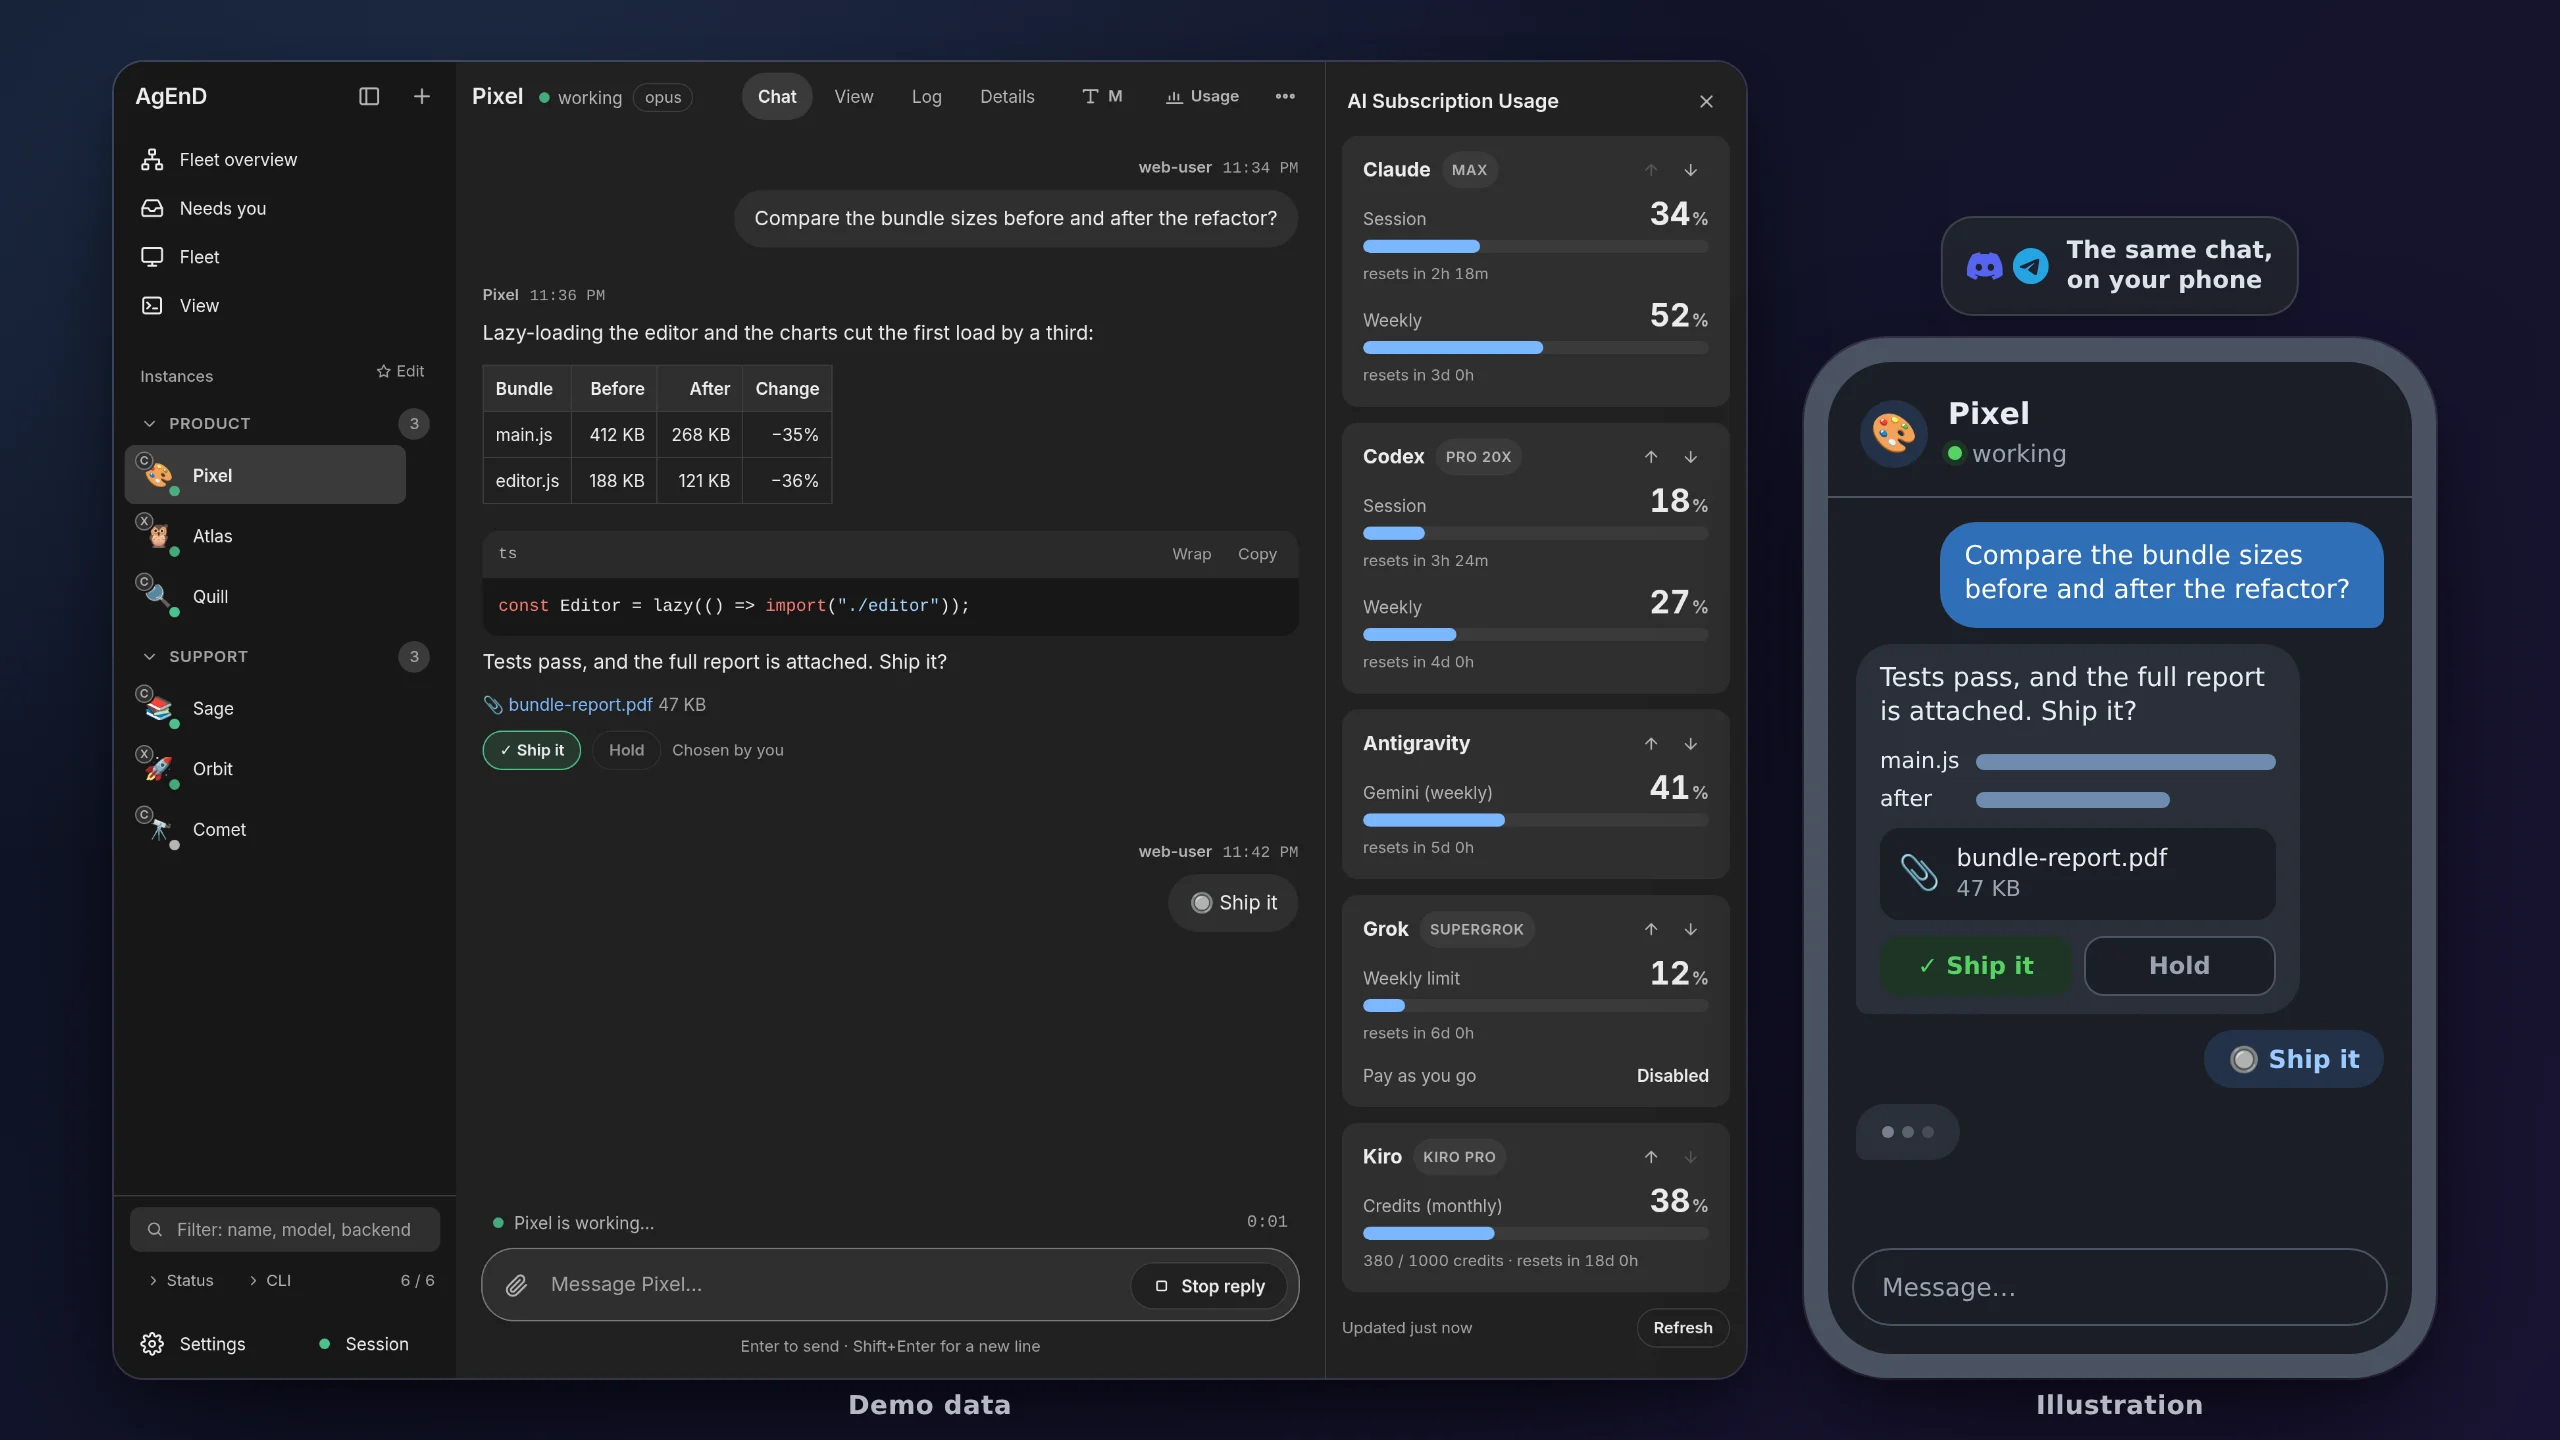Toggle Wrap on the code block
The width and height of the screenshot is (2560, 1440).
1191,554
